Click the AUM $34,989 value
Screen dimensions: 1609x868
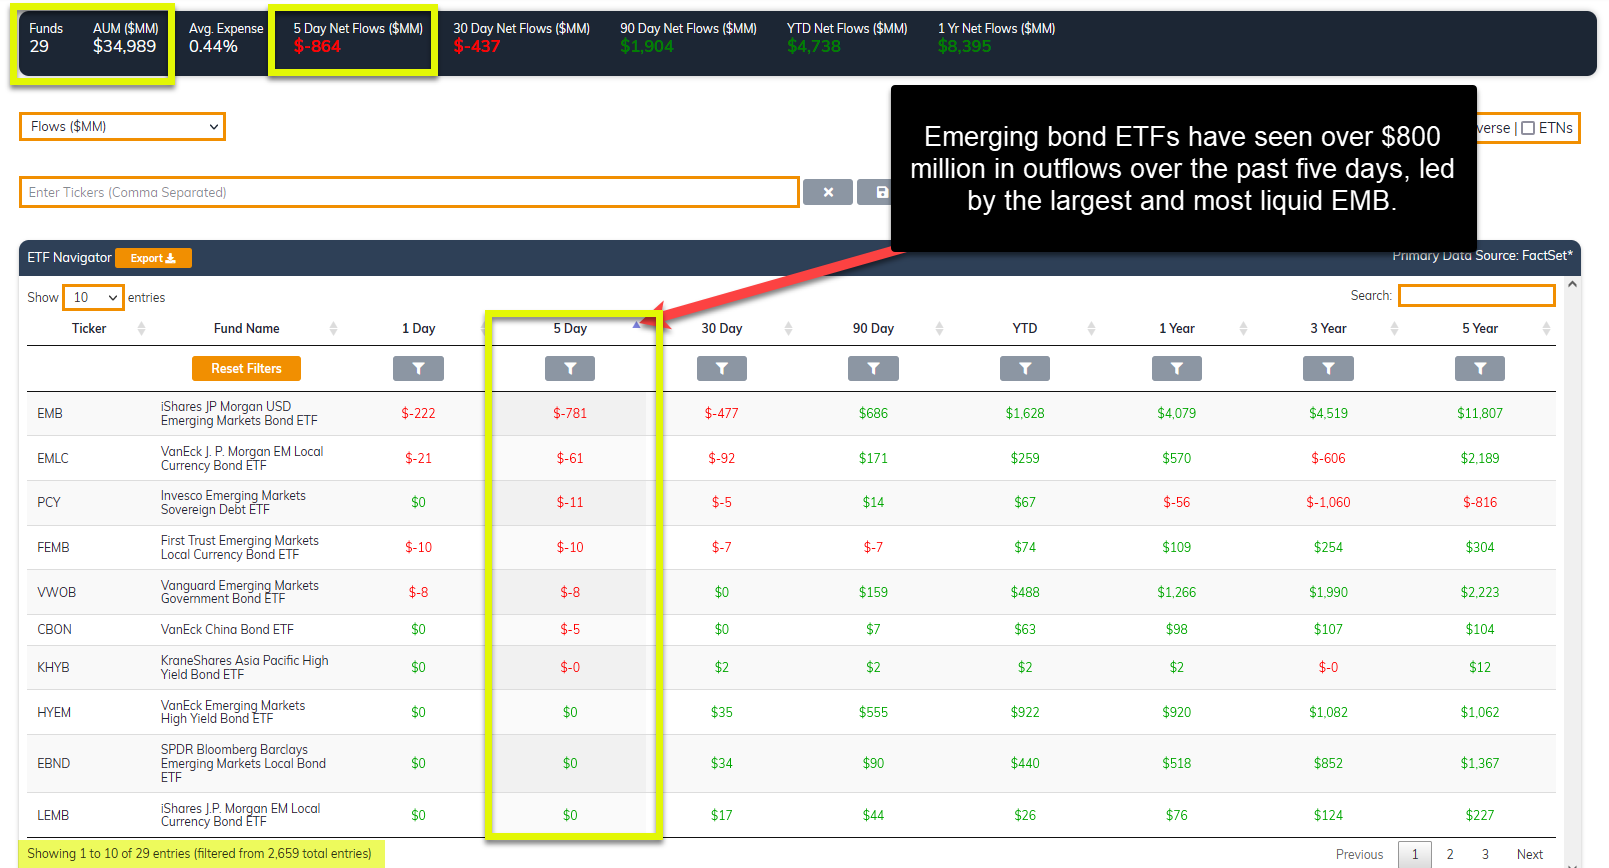124,46
